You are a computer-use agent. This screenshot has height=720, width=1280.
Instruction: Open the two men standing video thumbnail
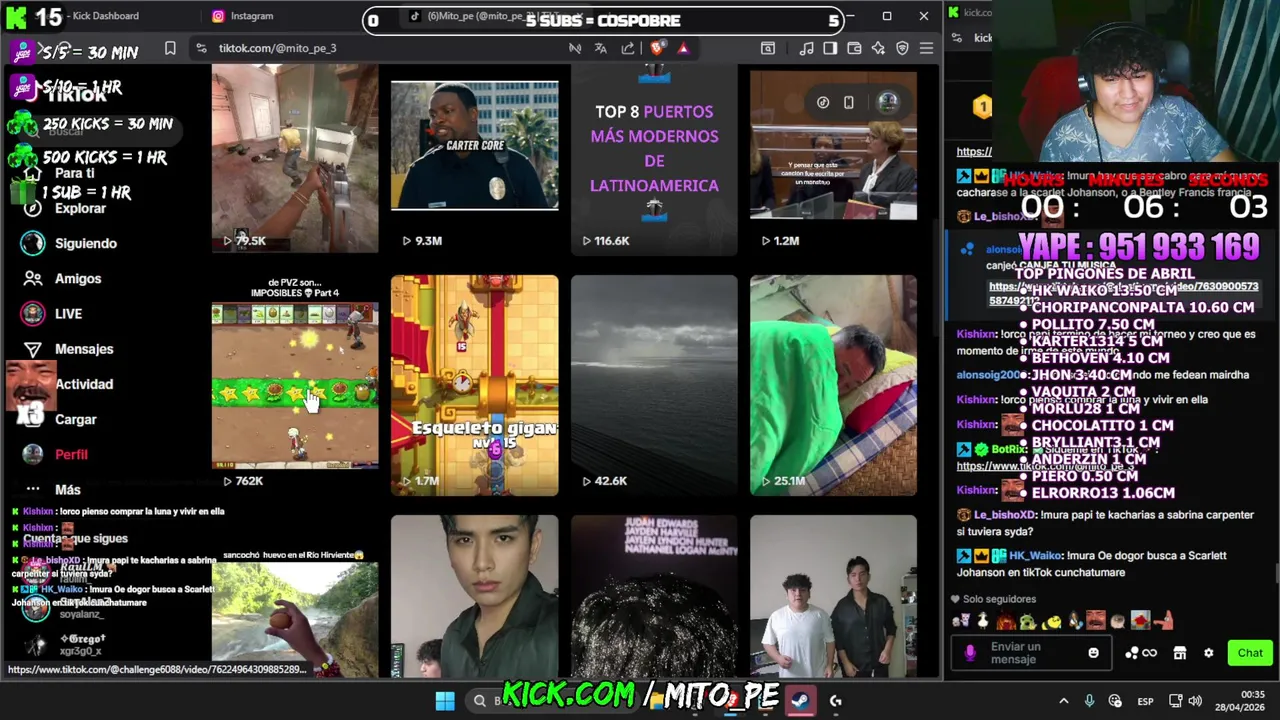pos(833,596)
